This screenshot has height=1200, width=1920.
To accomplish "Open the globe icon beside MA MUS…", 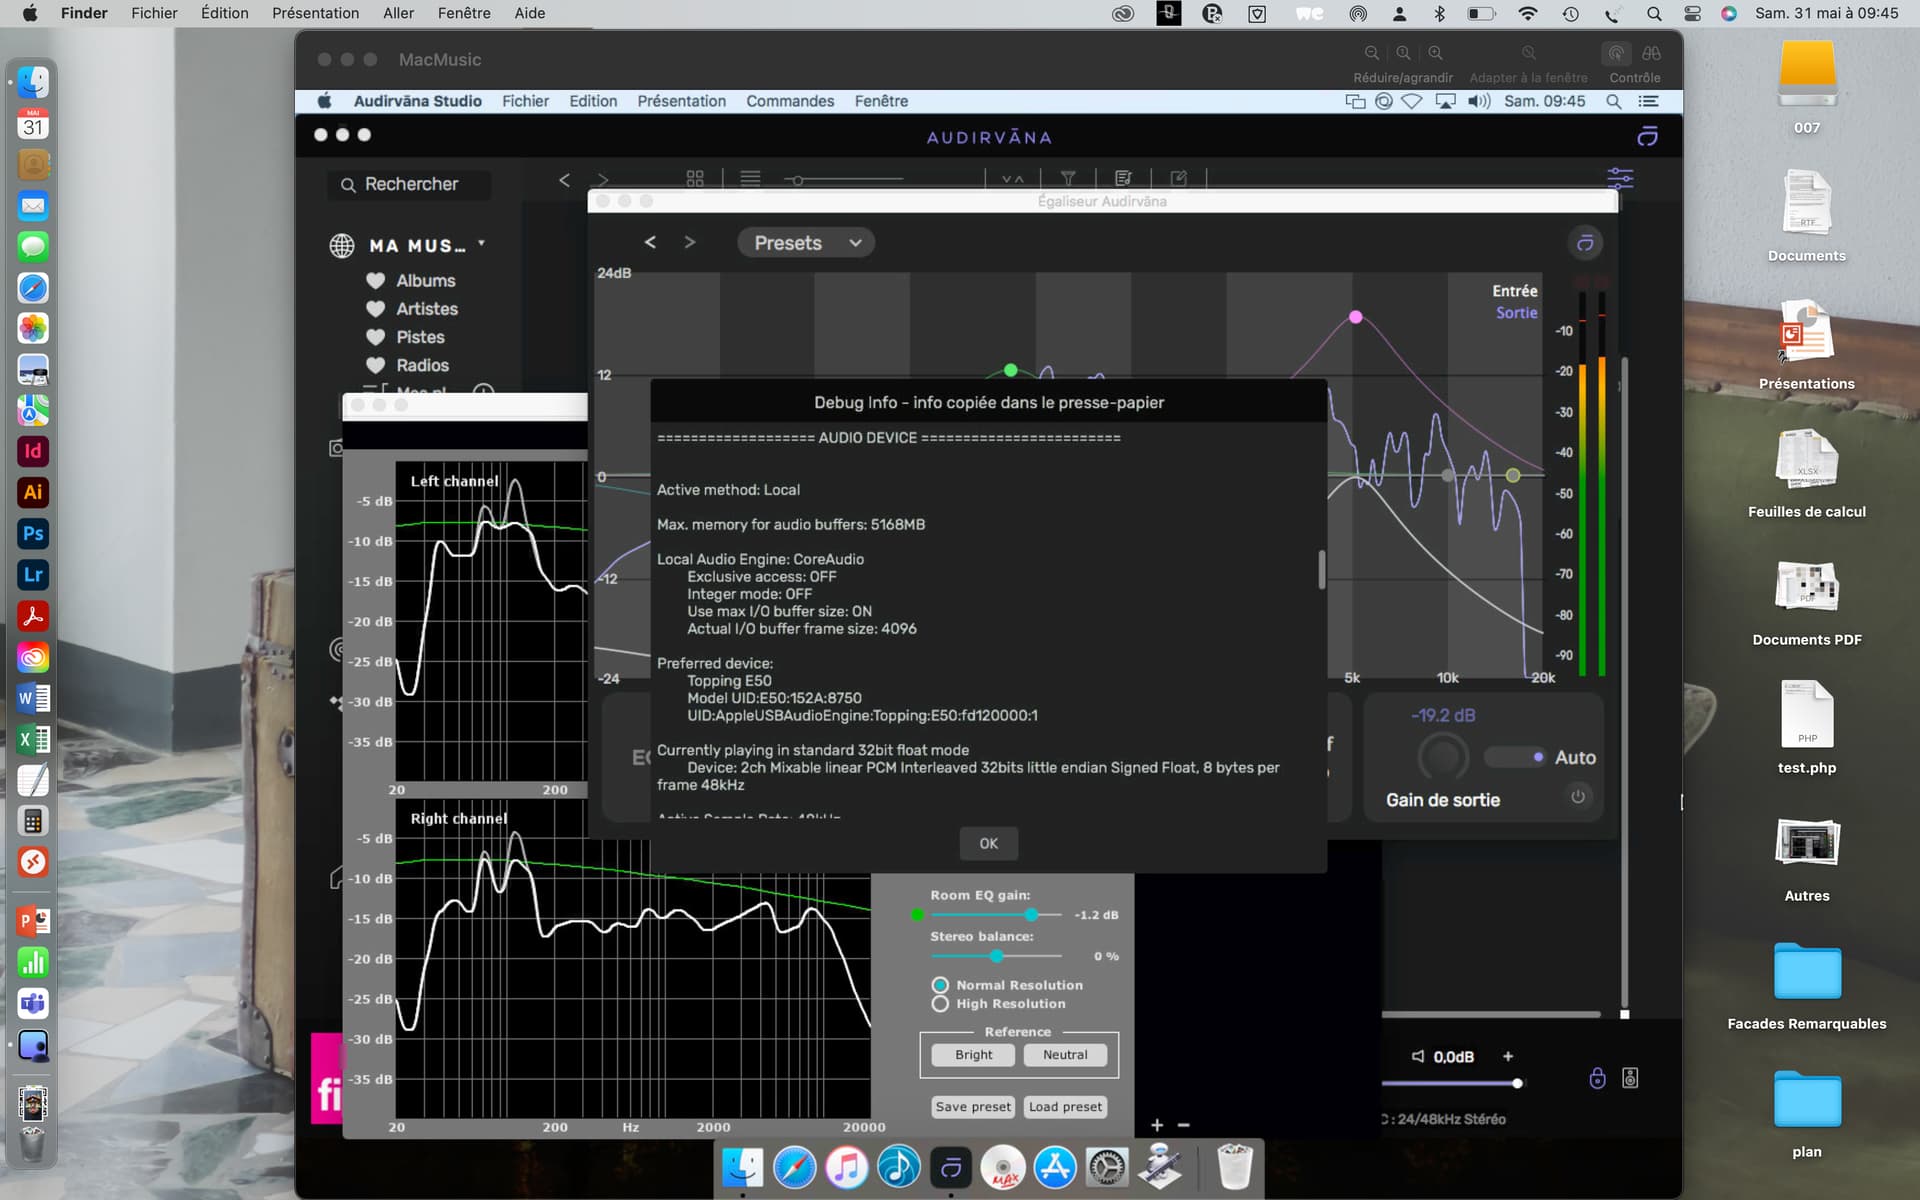I will pos(342,245).
